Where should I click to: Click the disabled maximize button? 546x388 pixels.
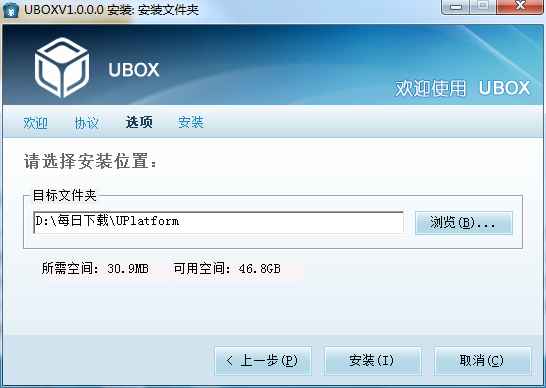483,7
